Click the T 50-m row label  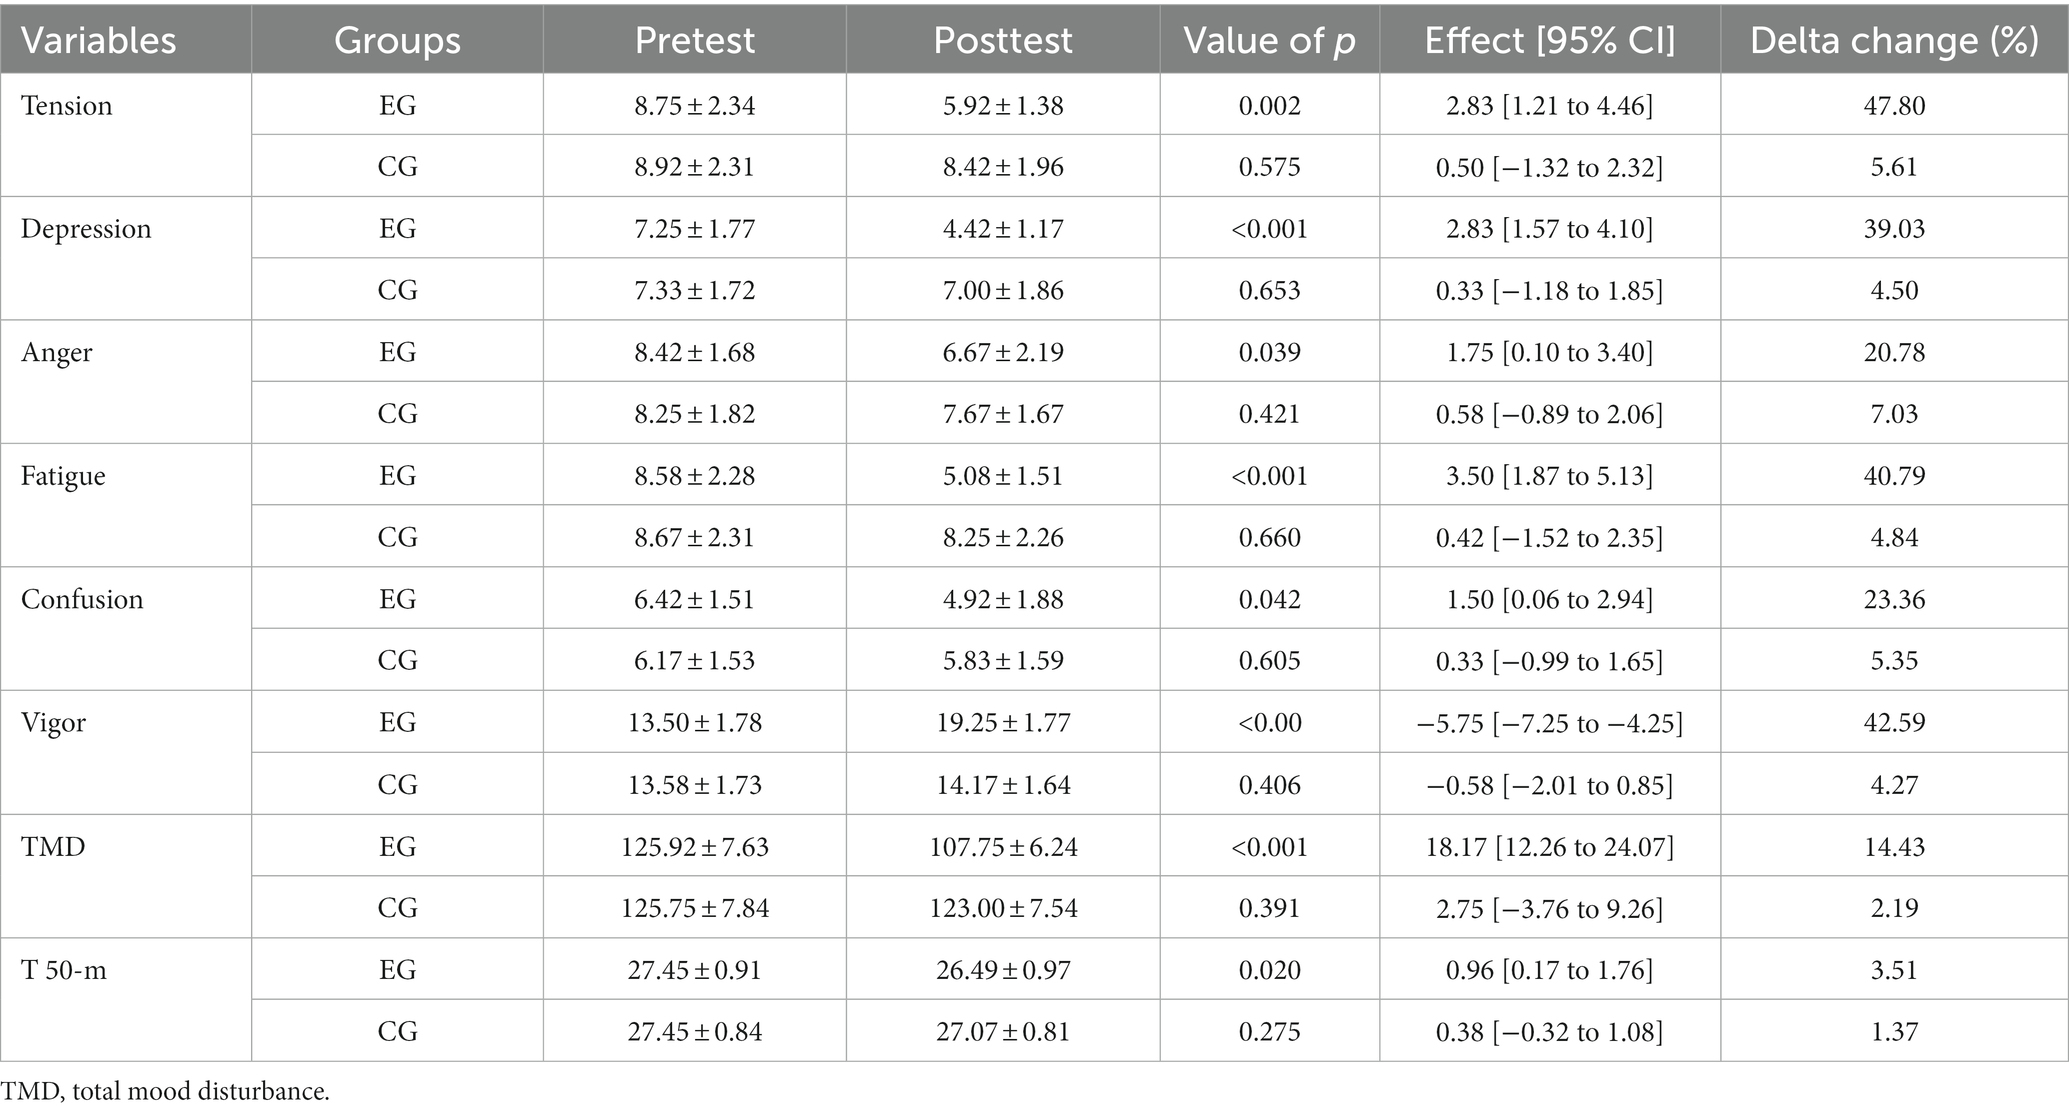point(63,970)
